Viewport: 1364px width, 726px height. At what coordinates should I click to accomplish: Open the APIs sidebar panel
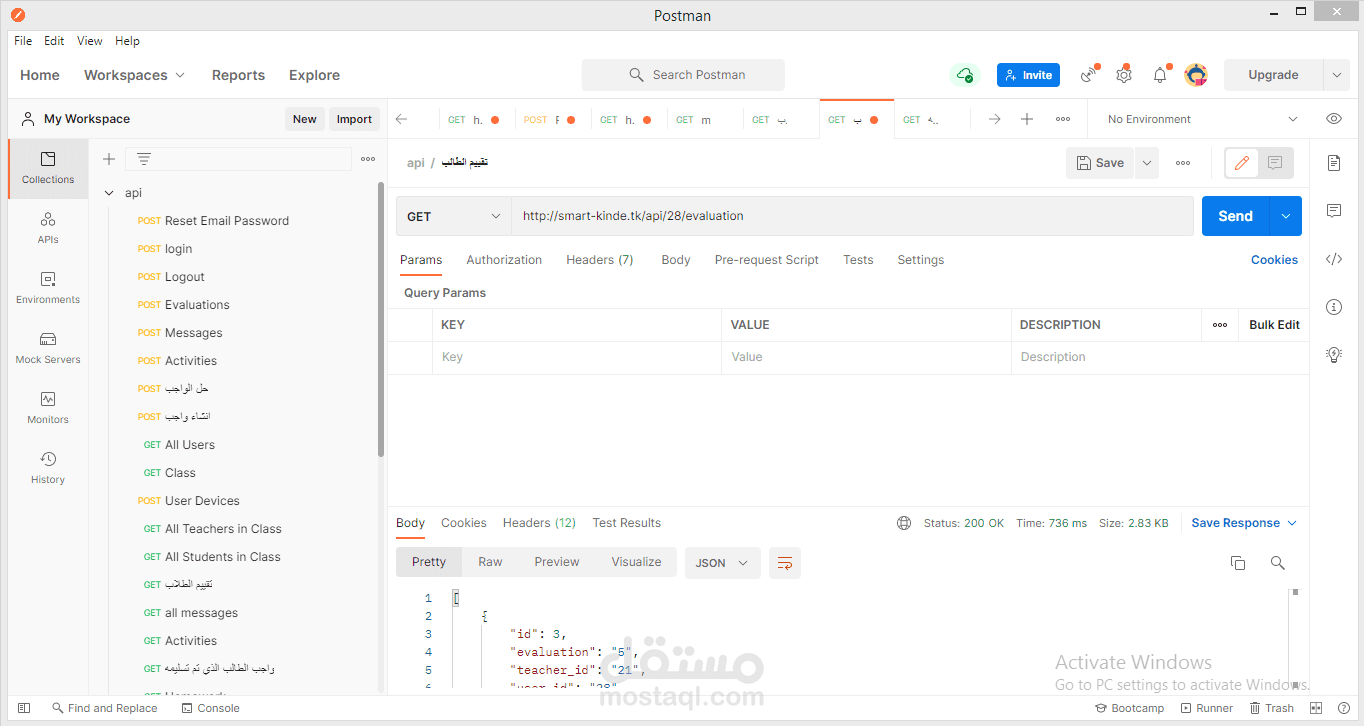(48, 228)
